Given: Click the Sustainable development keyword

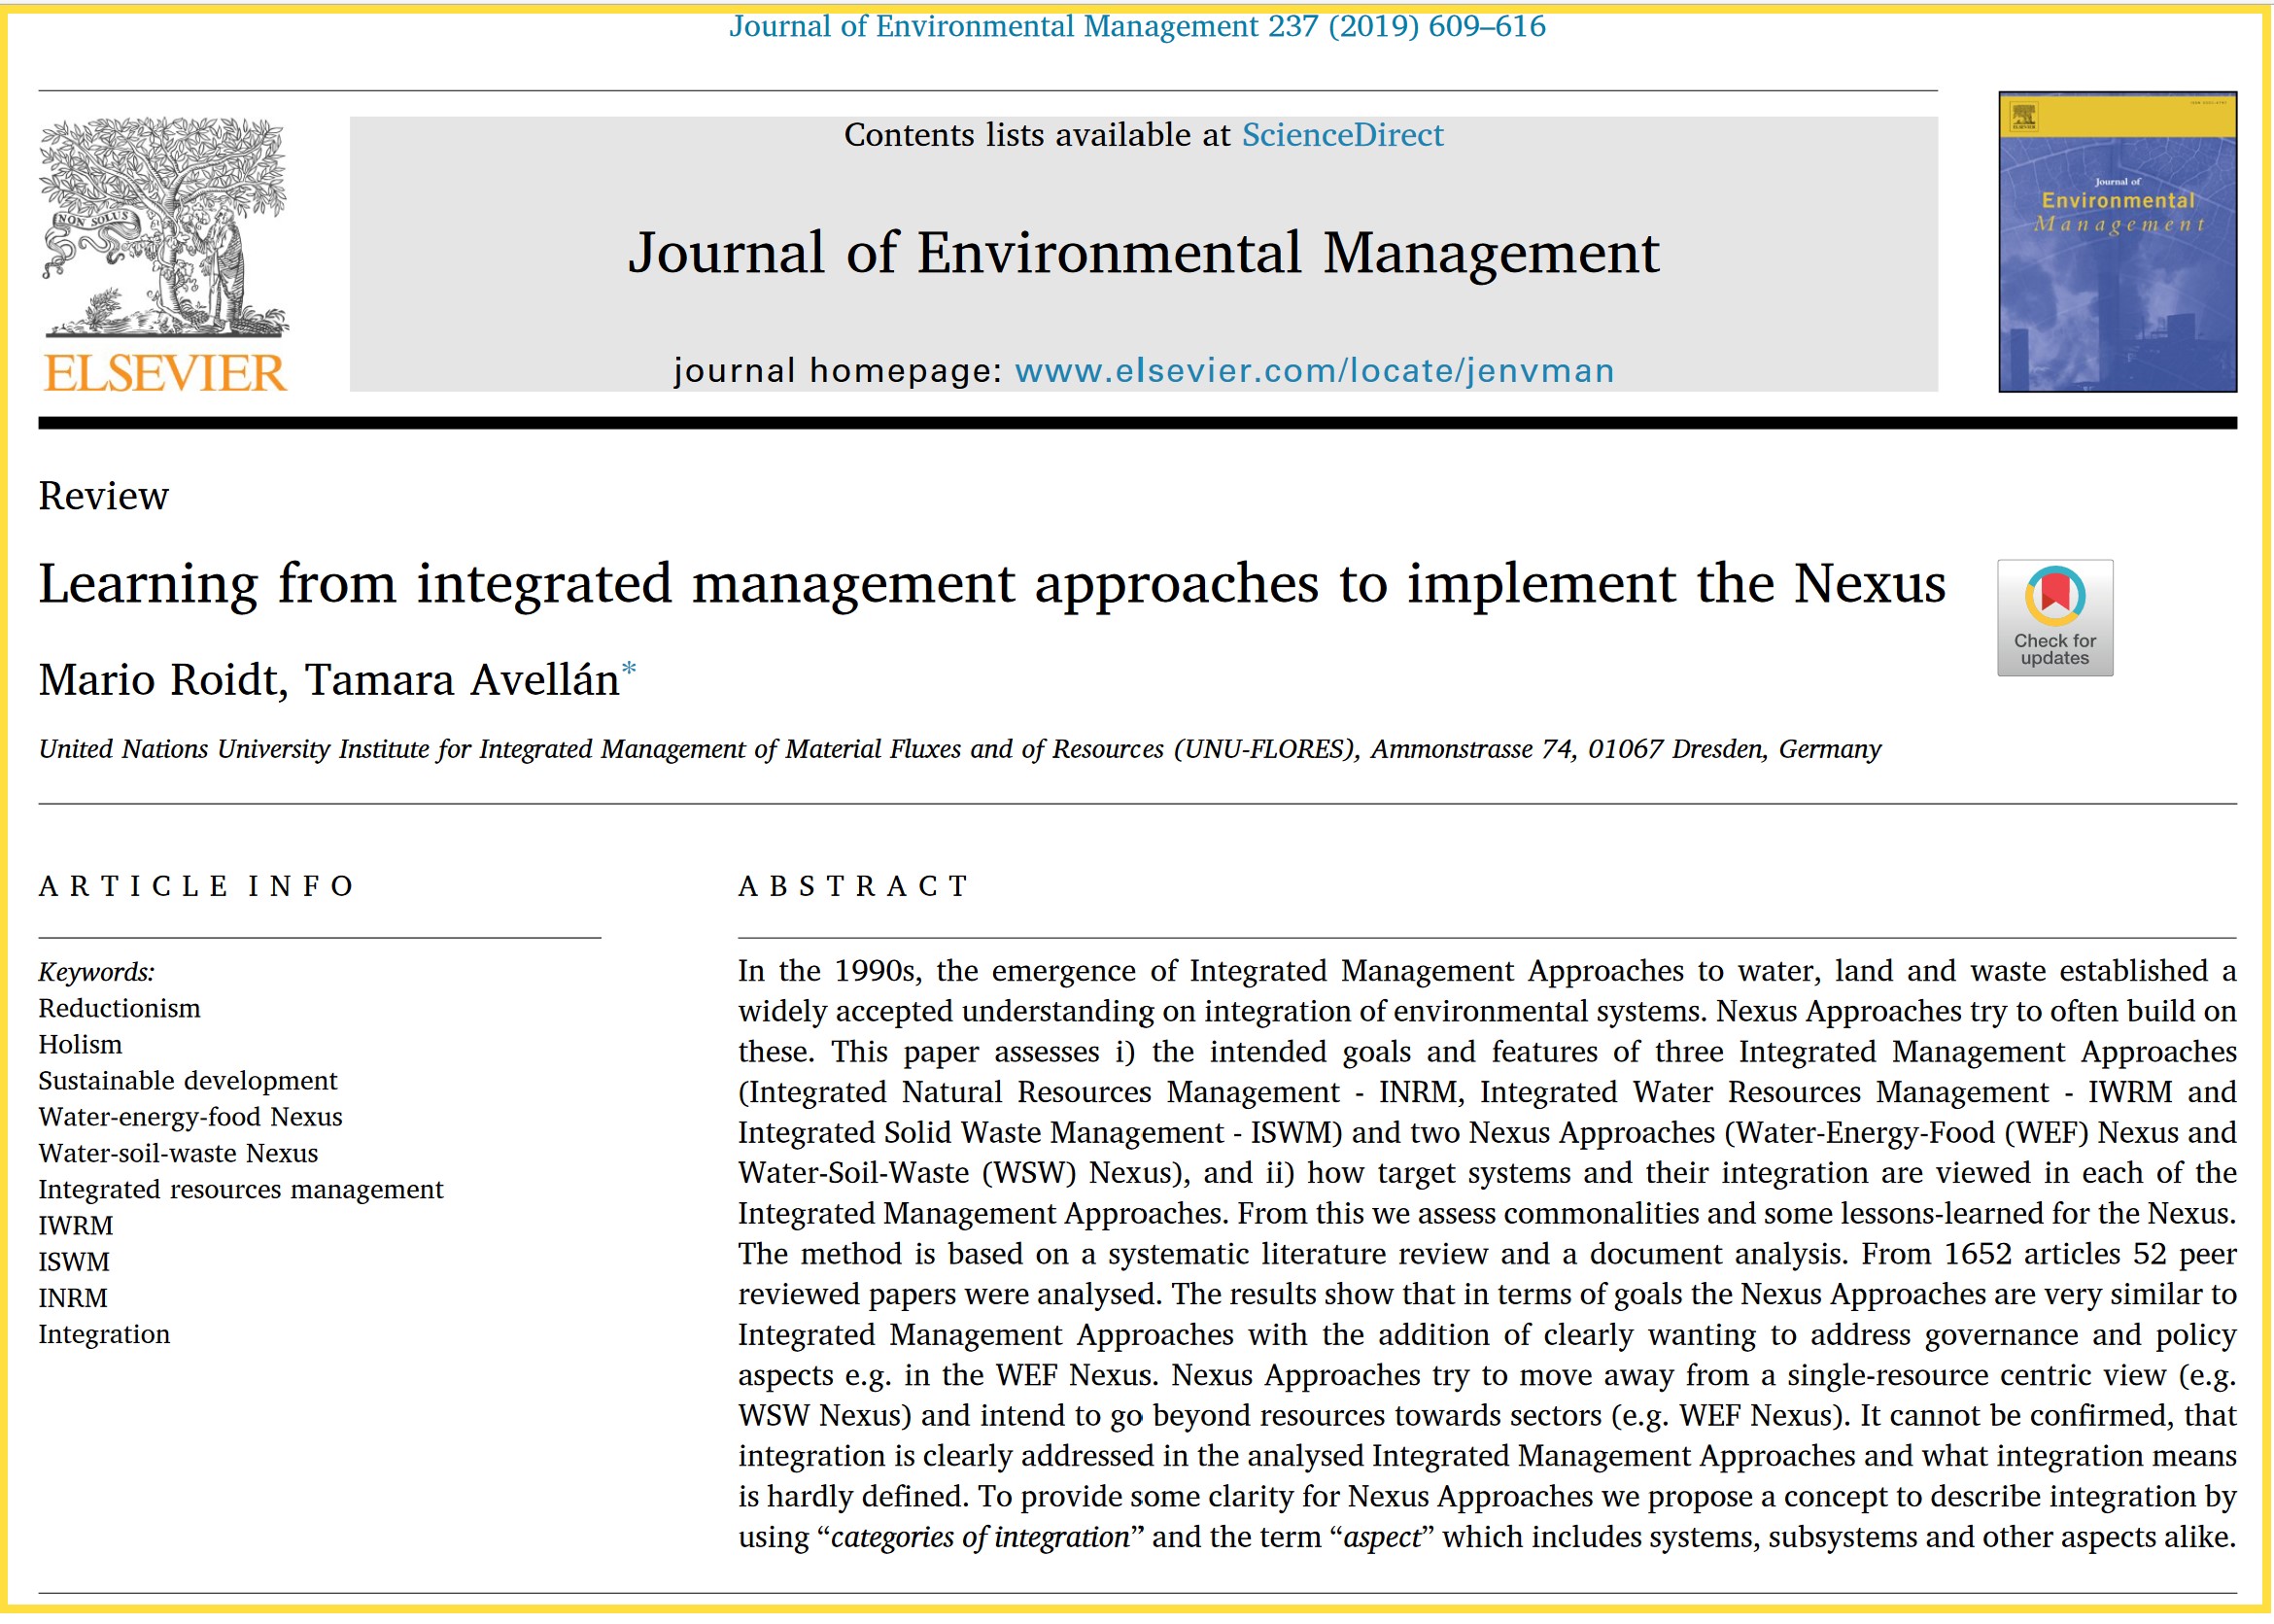Looking at the screenshot, I should (x=187, y=1080).
